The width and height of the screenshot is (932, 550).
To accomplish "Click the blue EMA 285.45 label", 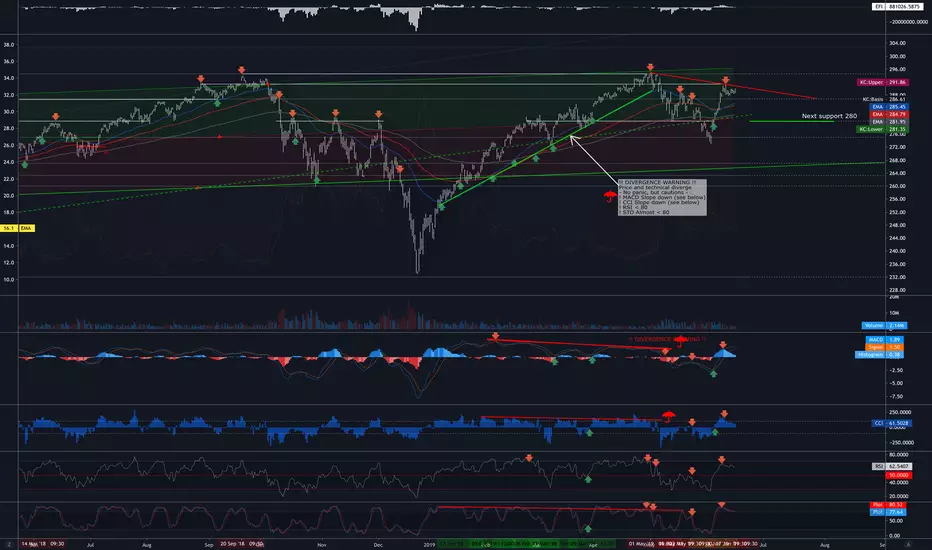I will pyautogui.click(x=889, y=107).
